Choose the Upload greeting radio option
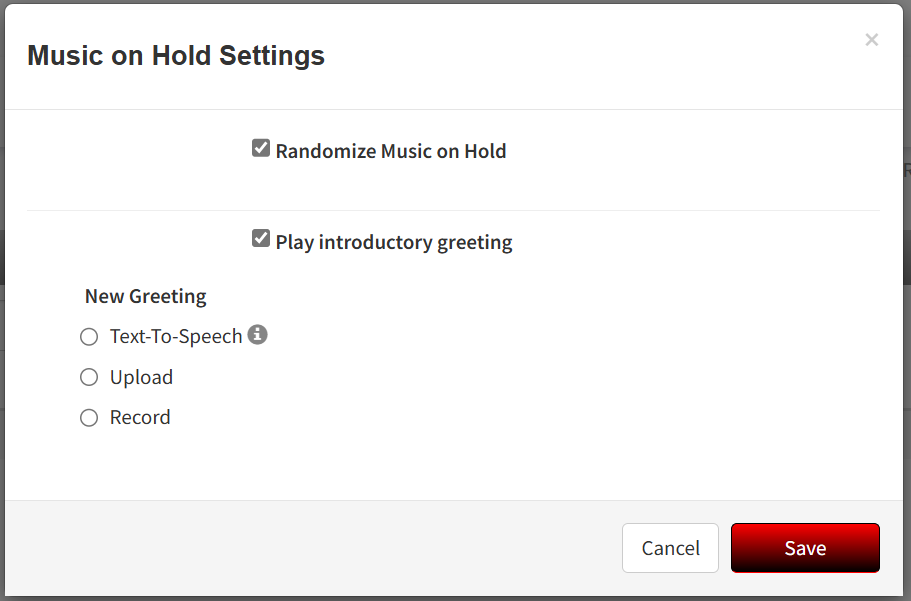The image size is (911, 601). pyautogui.click(x=89, y=377)
